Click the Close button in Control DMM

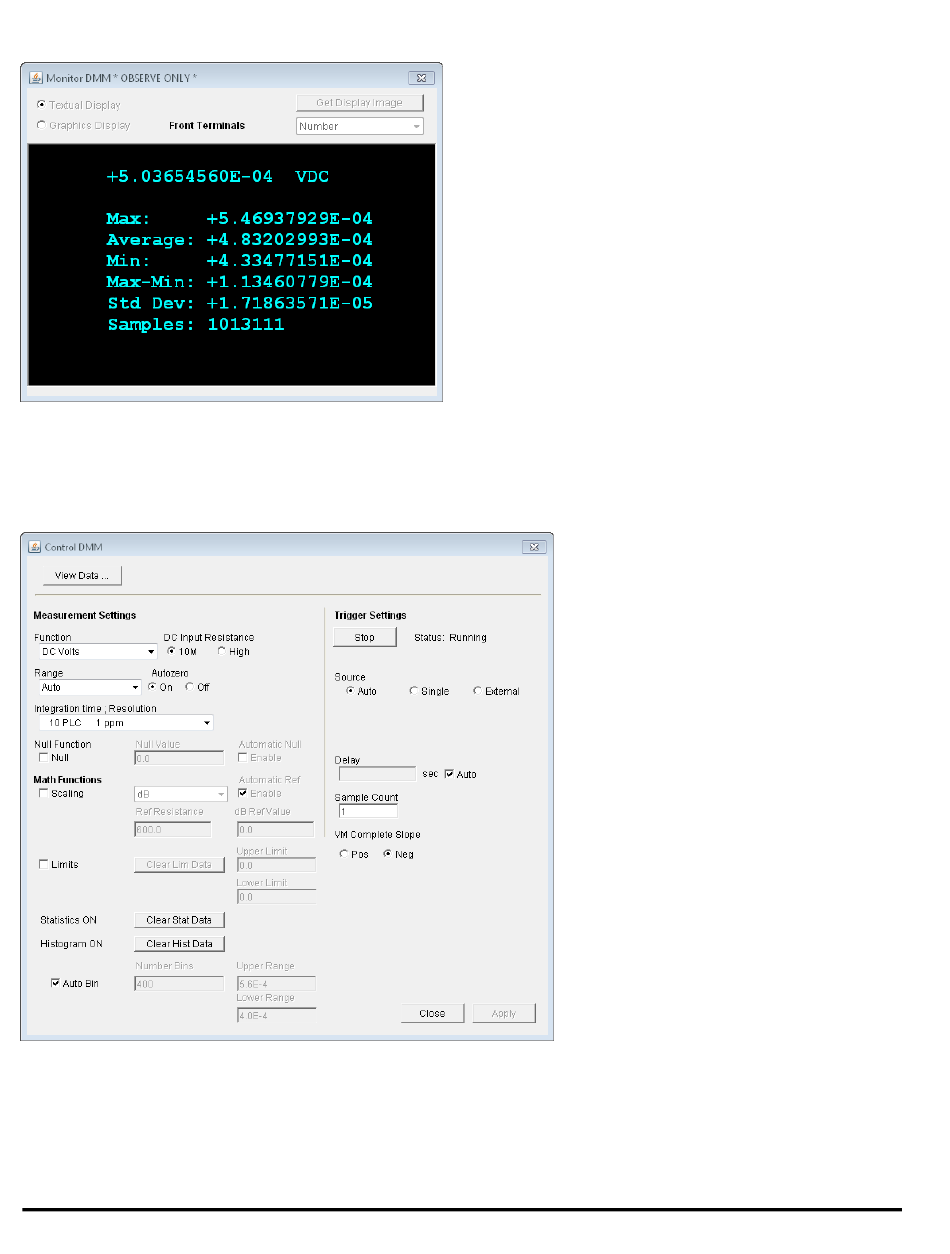pos(432,1013)
